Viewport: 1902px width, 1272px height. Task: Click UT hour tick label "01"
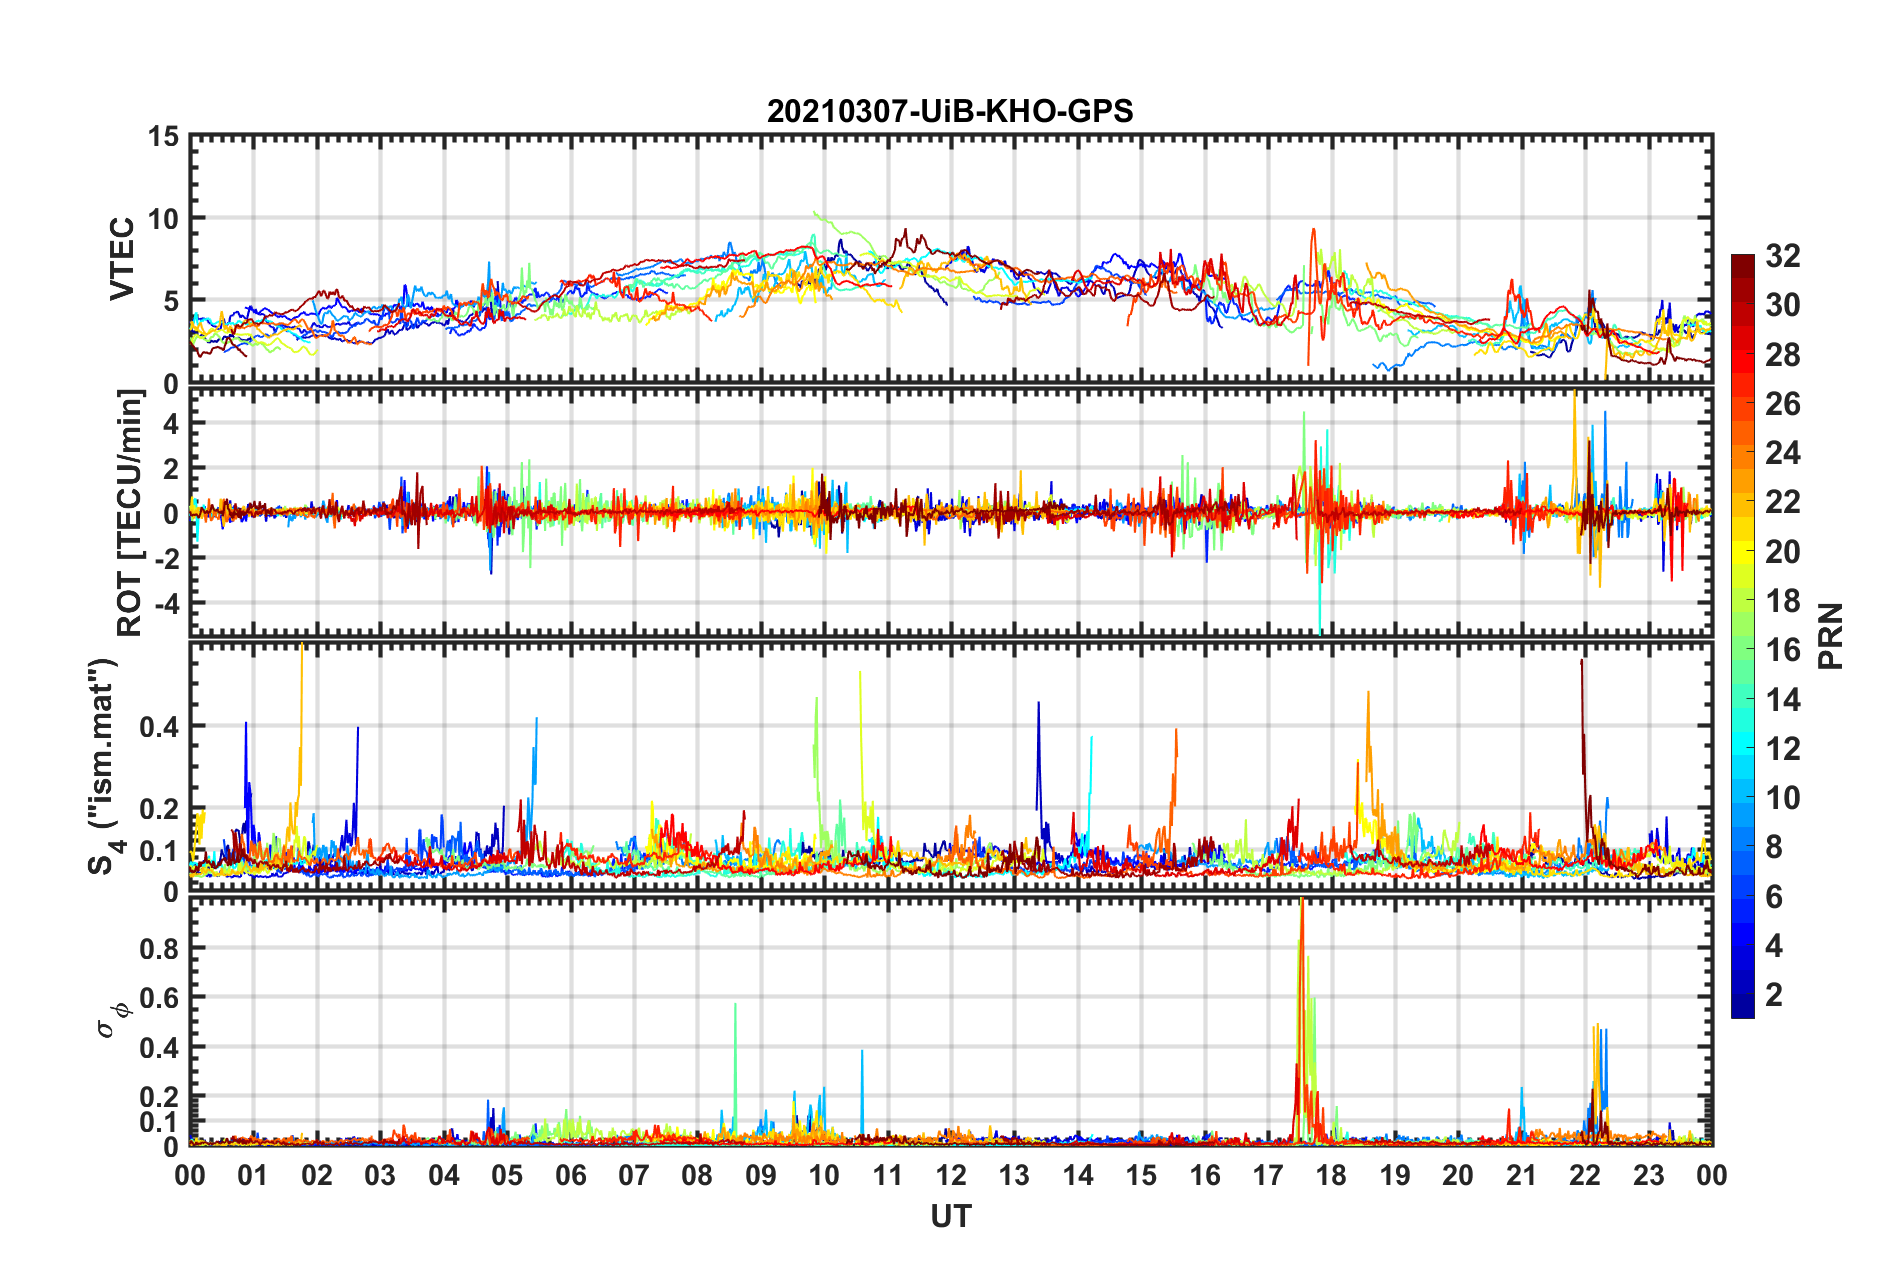(253, 1175)
